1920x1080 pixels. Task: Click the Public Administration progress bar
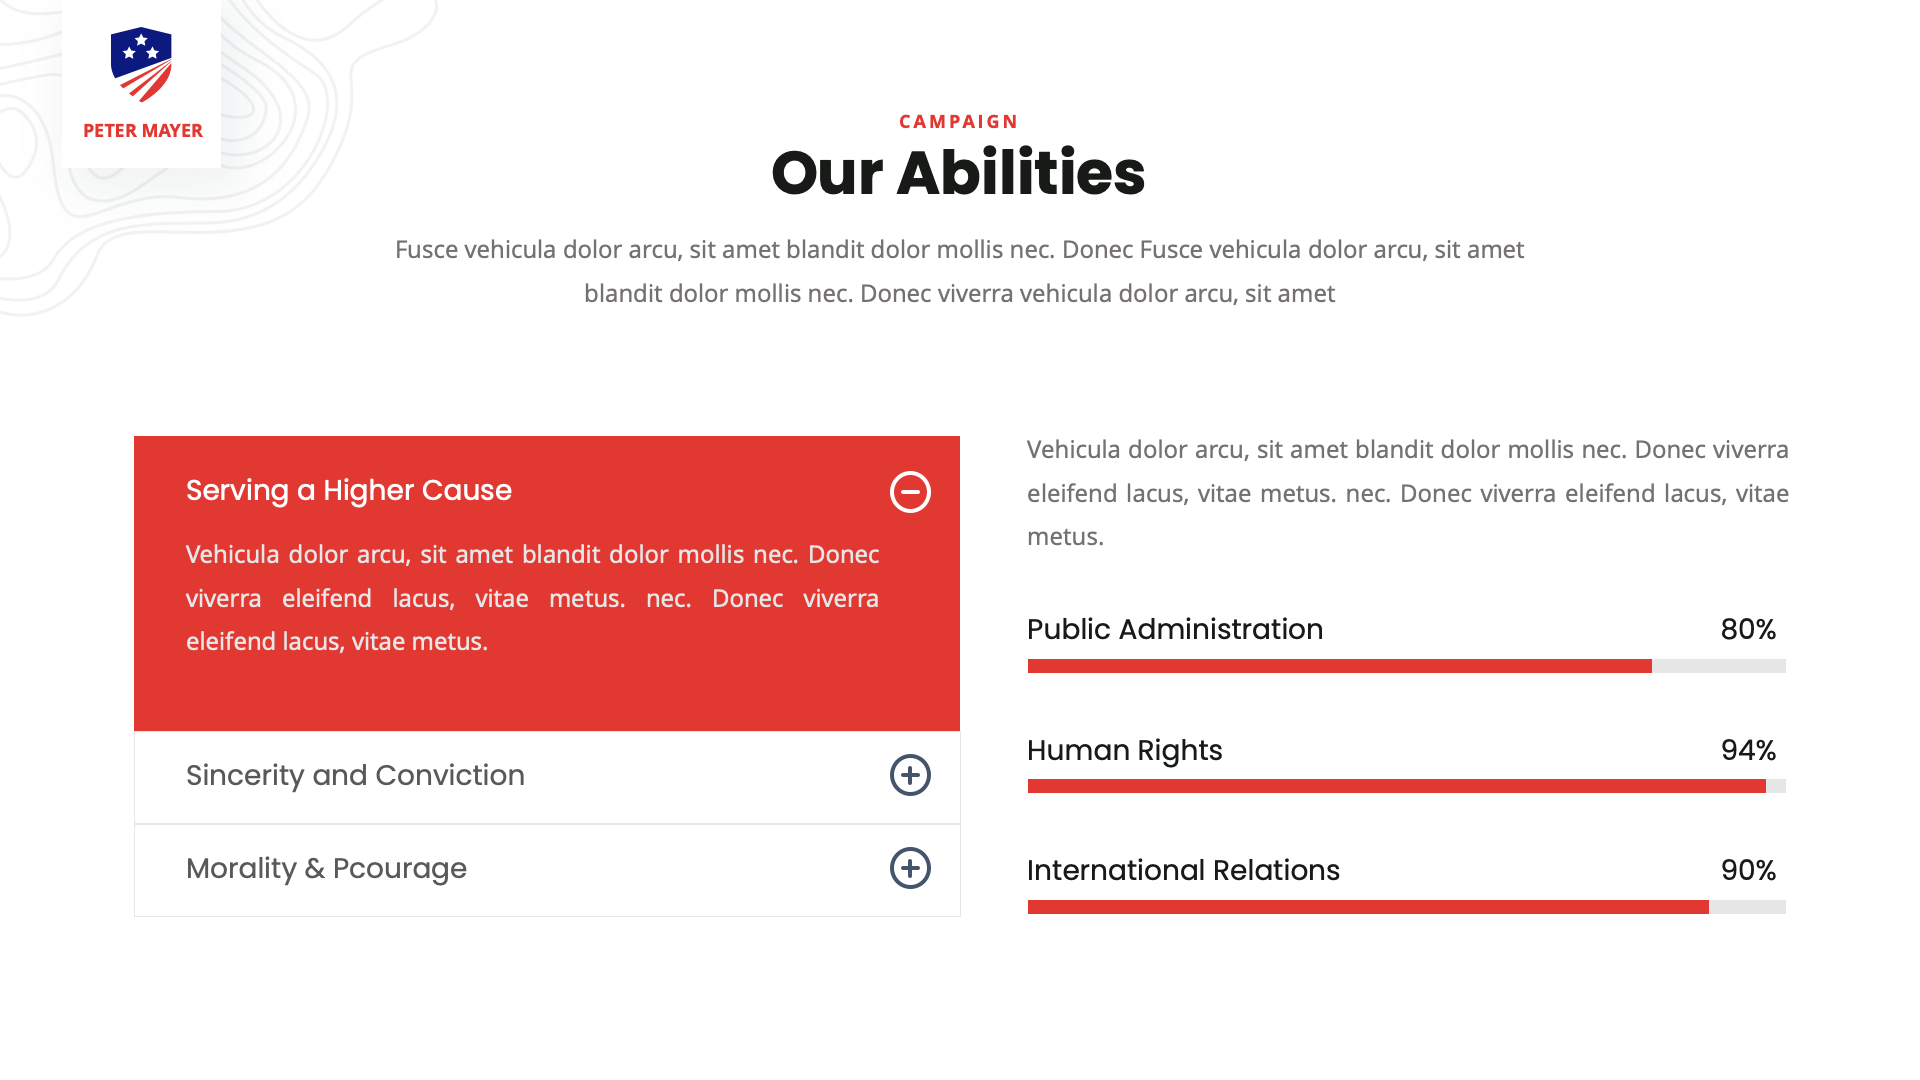tap(1406, 666)
